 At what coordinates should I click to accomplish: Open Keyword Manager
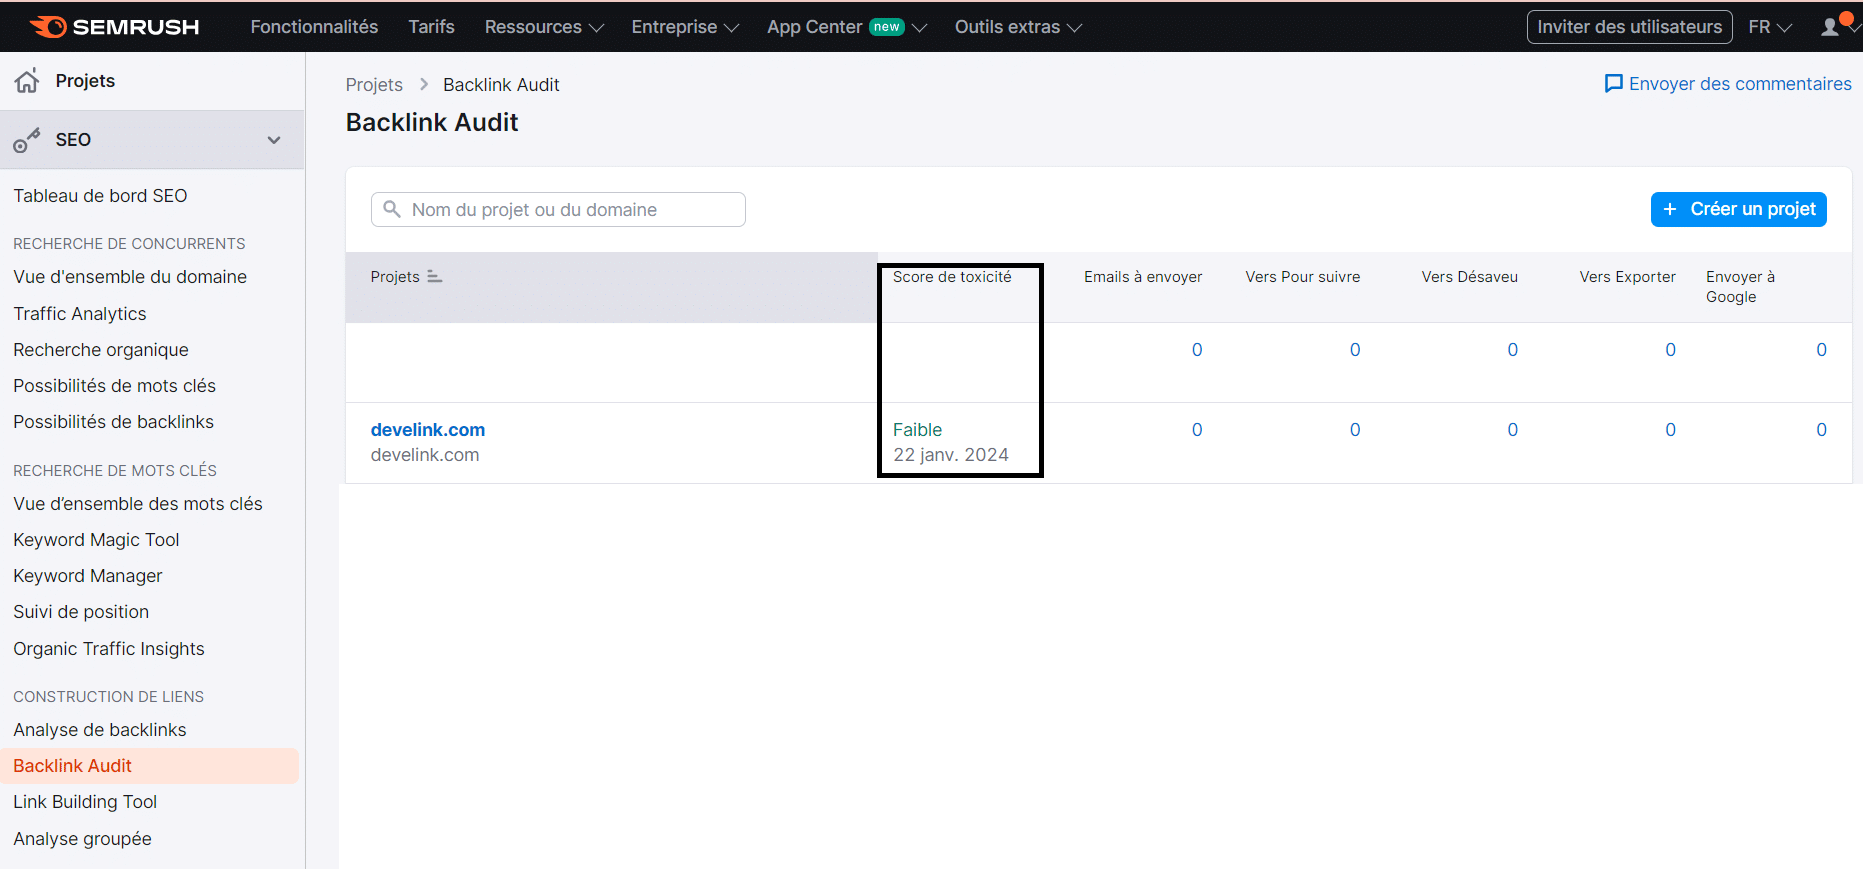pos(88,576)
